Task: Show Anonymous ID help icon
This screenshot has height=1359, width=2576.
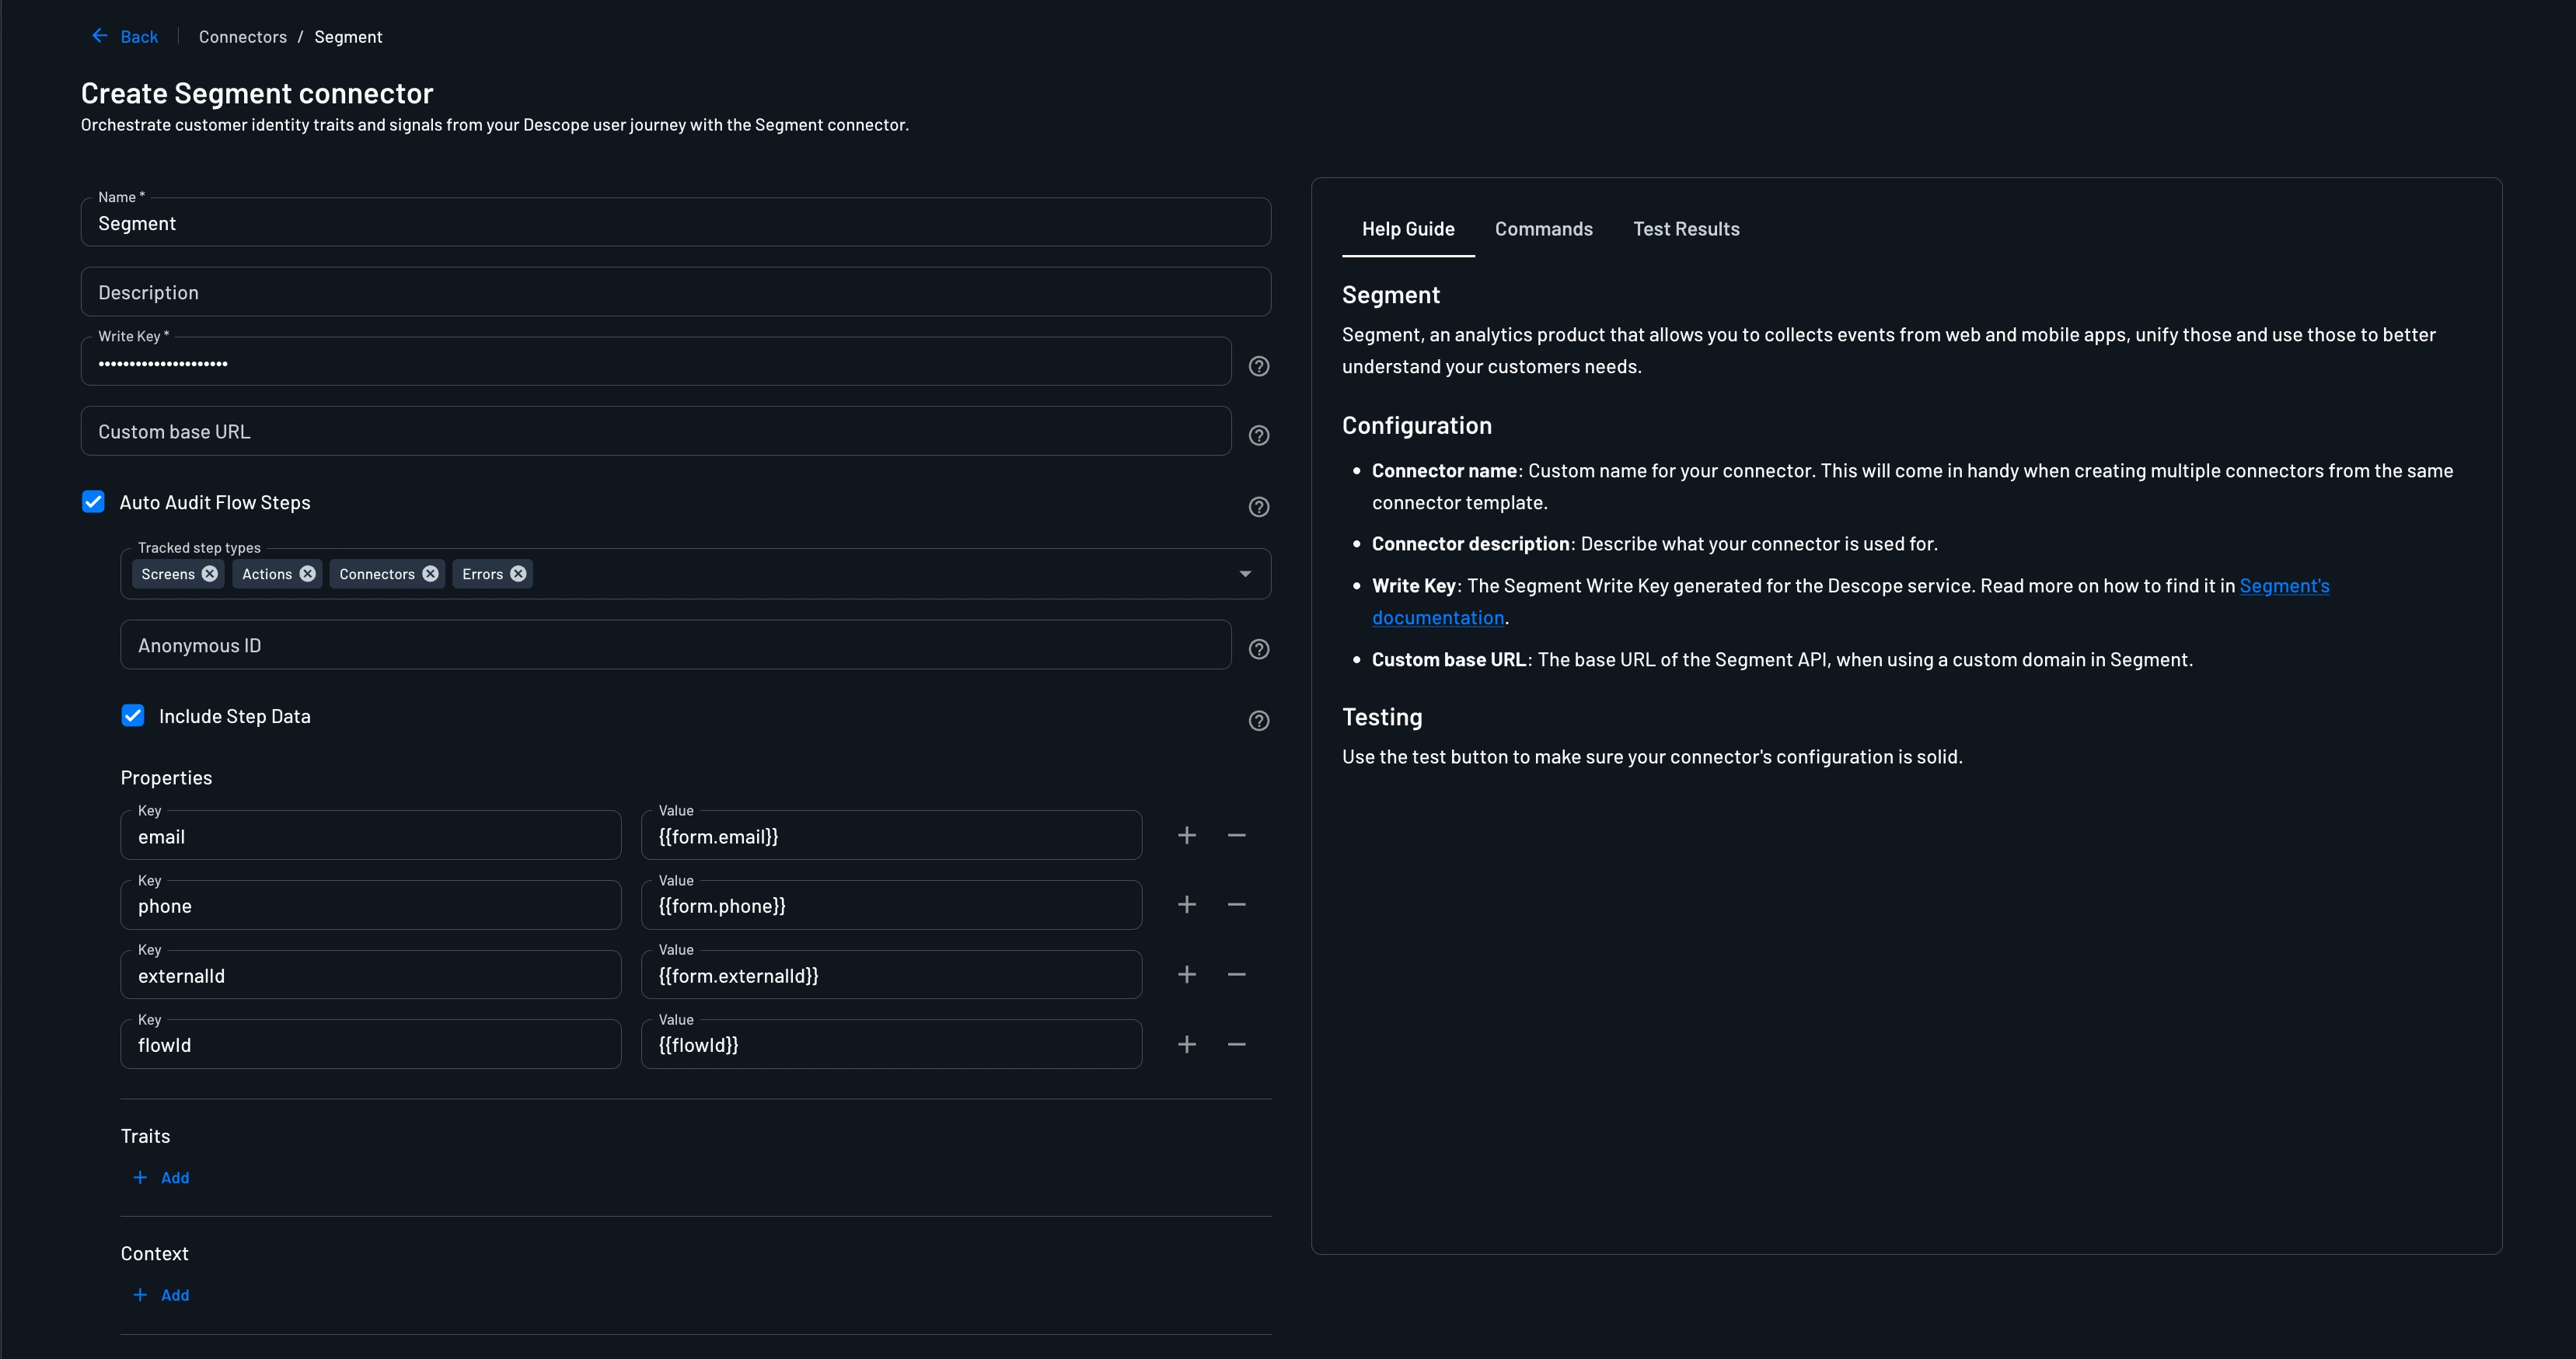Action: click(1259, 649)
